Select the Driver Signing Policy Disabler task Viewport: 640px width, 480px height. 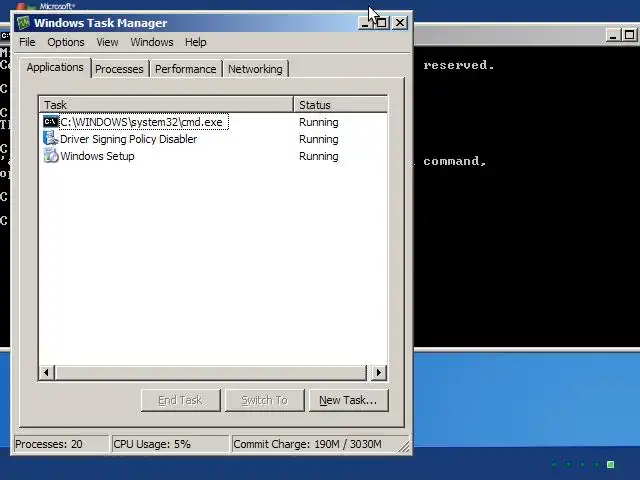pyautogui.click(x=129, y=139)
